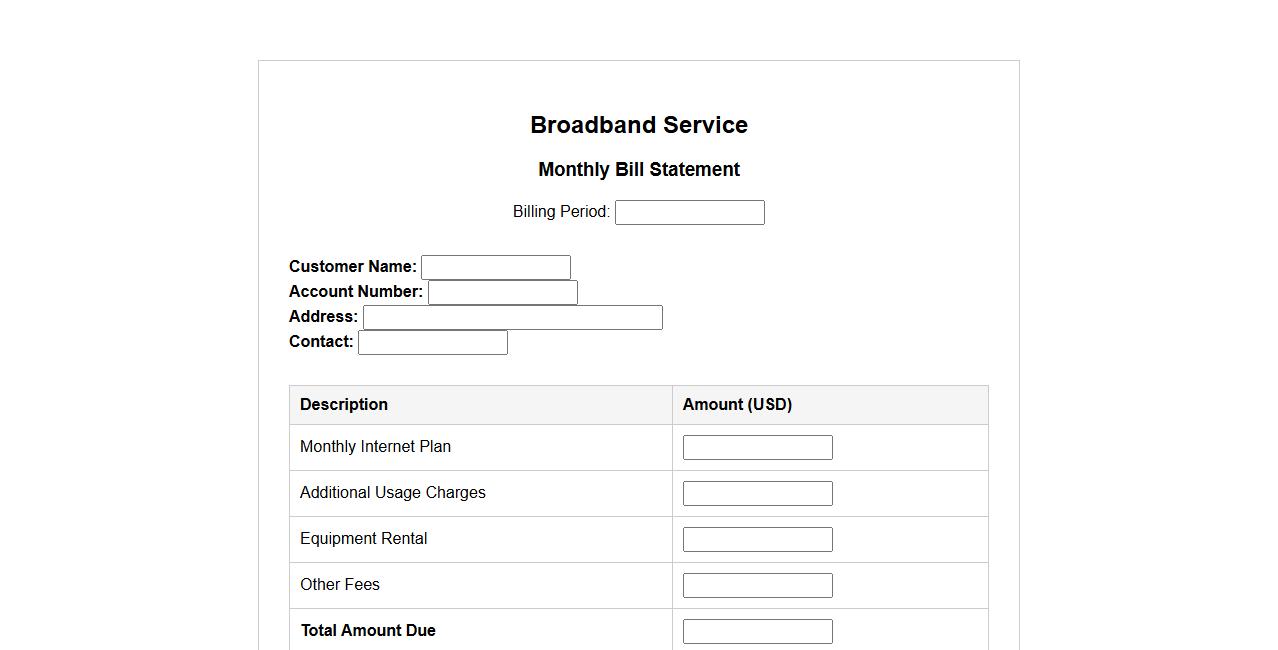Focus the Equipment Rental amount input
This screenshot has height=650, width=1278.
tap(757, 539)
